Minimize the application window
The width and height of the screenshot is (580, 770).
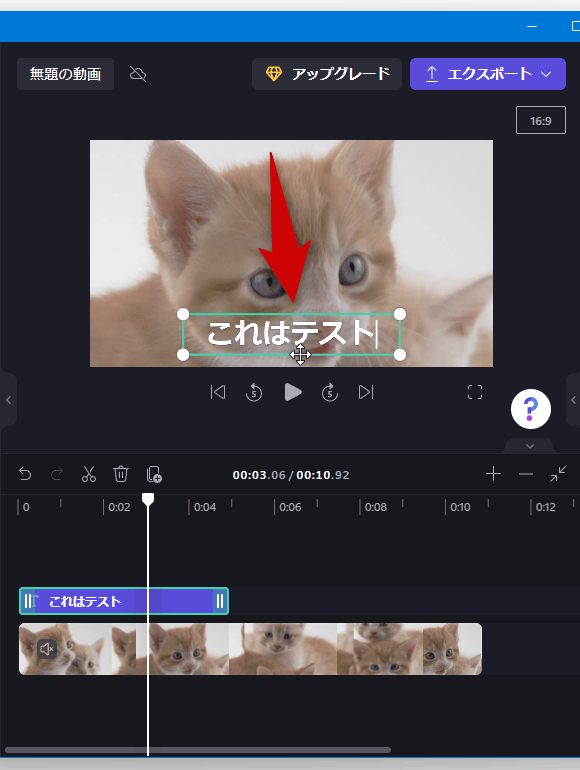532,26
